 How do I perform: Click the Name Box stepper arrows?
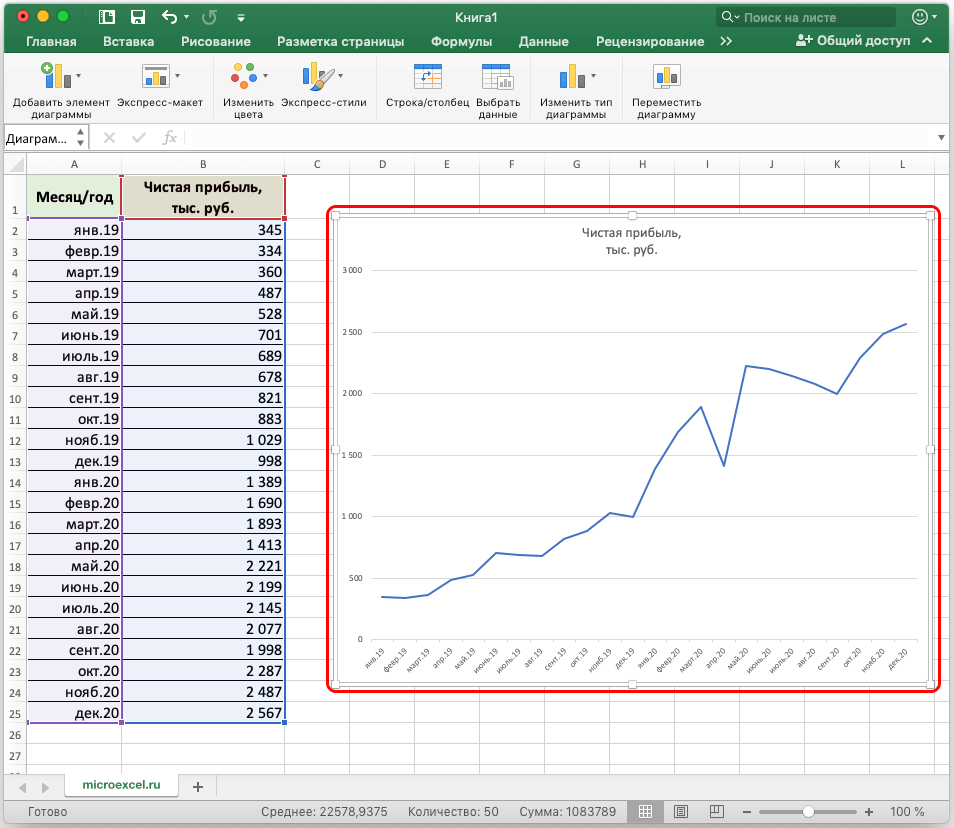click(x=80, y=137)
